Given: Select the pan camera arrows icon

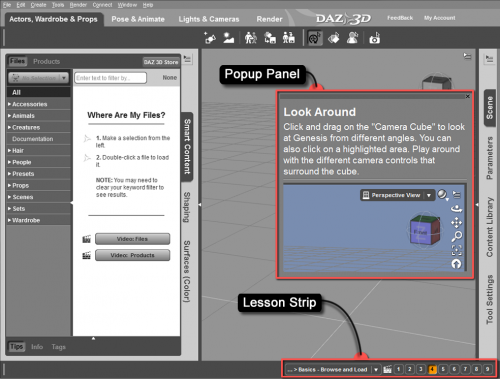Looking at the screenshot, I should coord(456,222).
